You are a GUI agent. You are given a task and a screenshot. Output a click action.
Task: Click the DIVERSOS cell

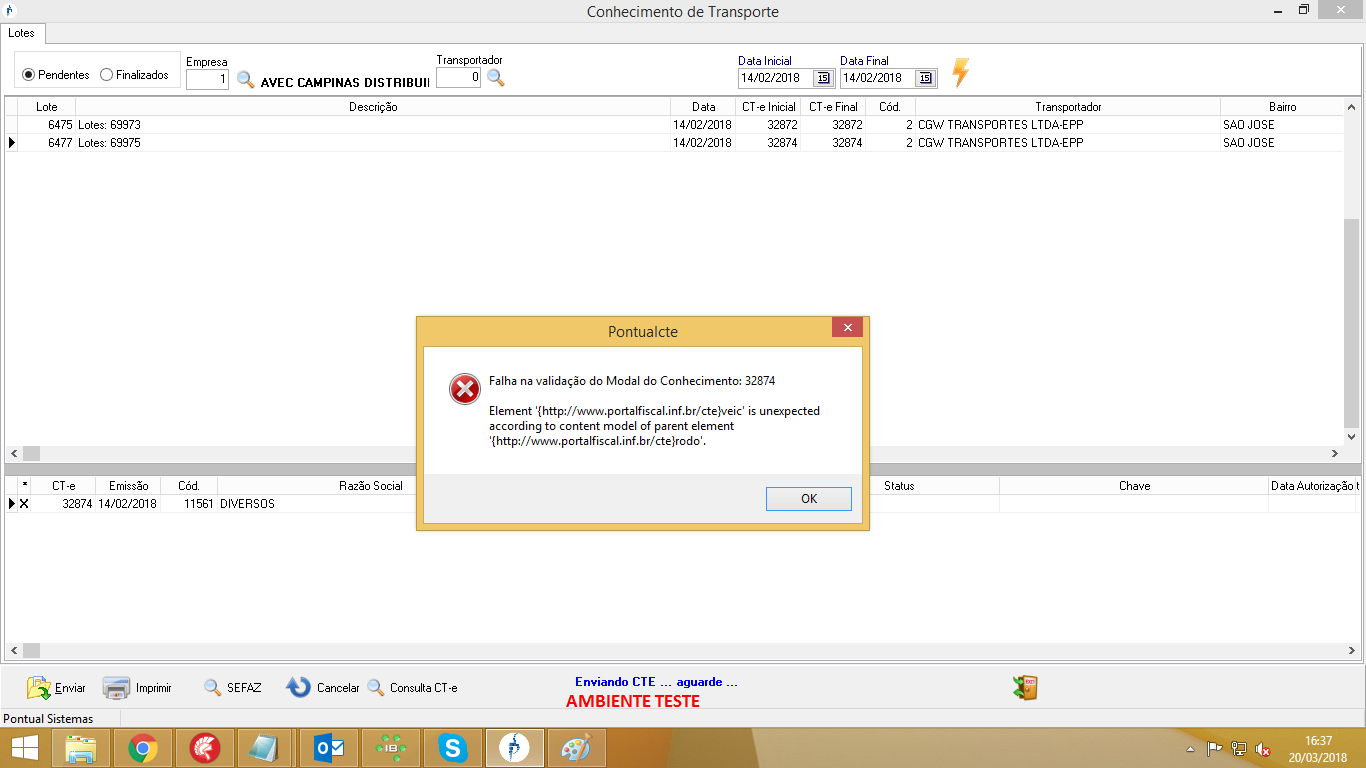point(247,504)
